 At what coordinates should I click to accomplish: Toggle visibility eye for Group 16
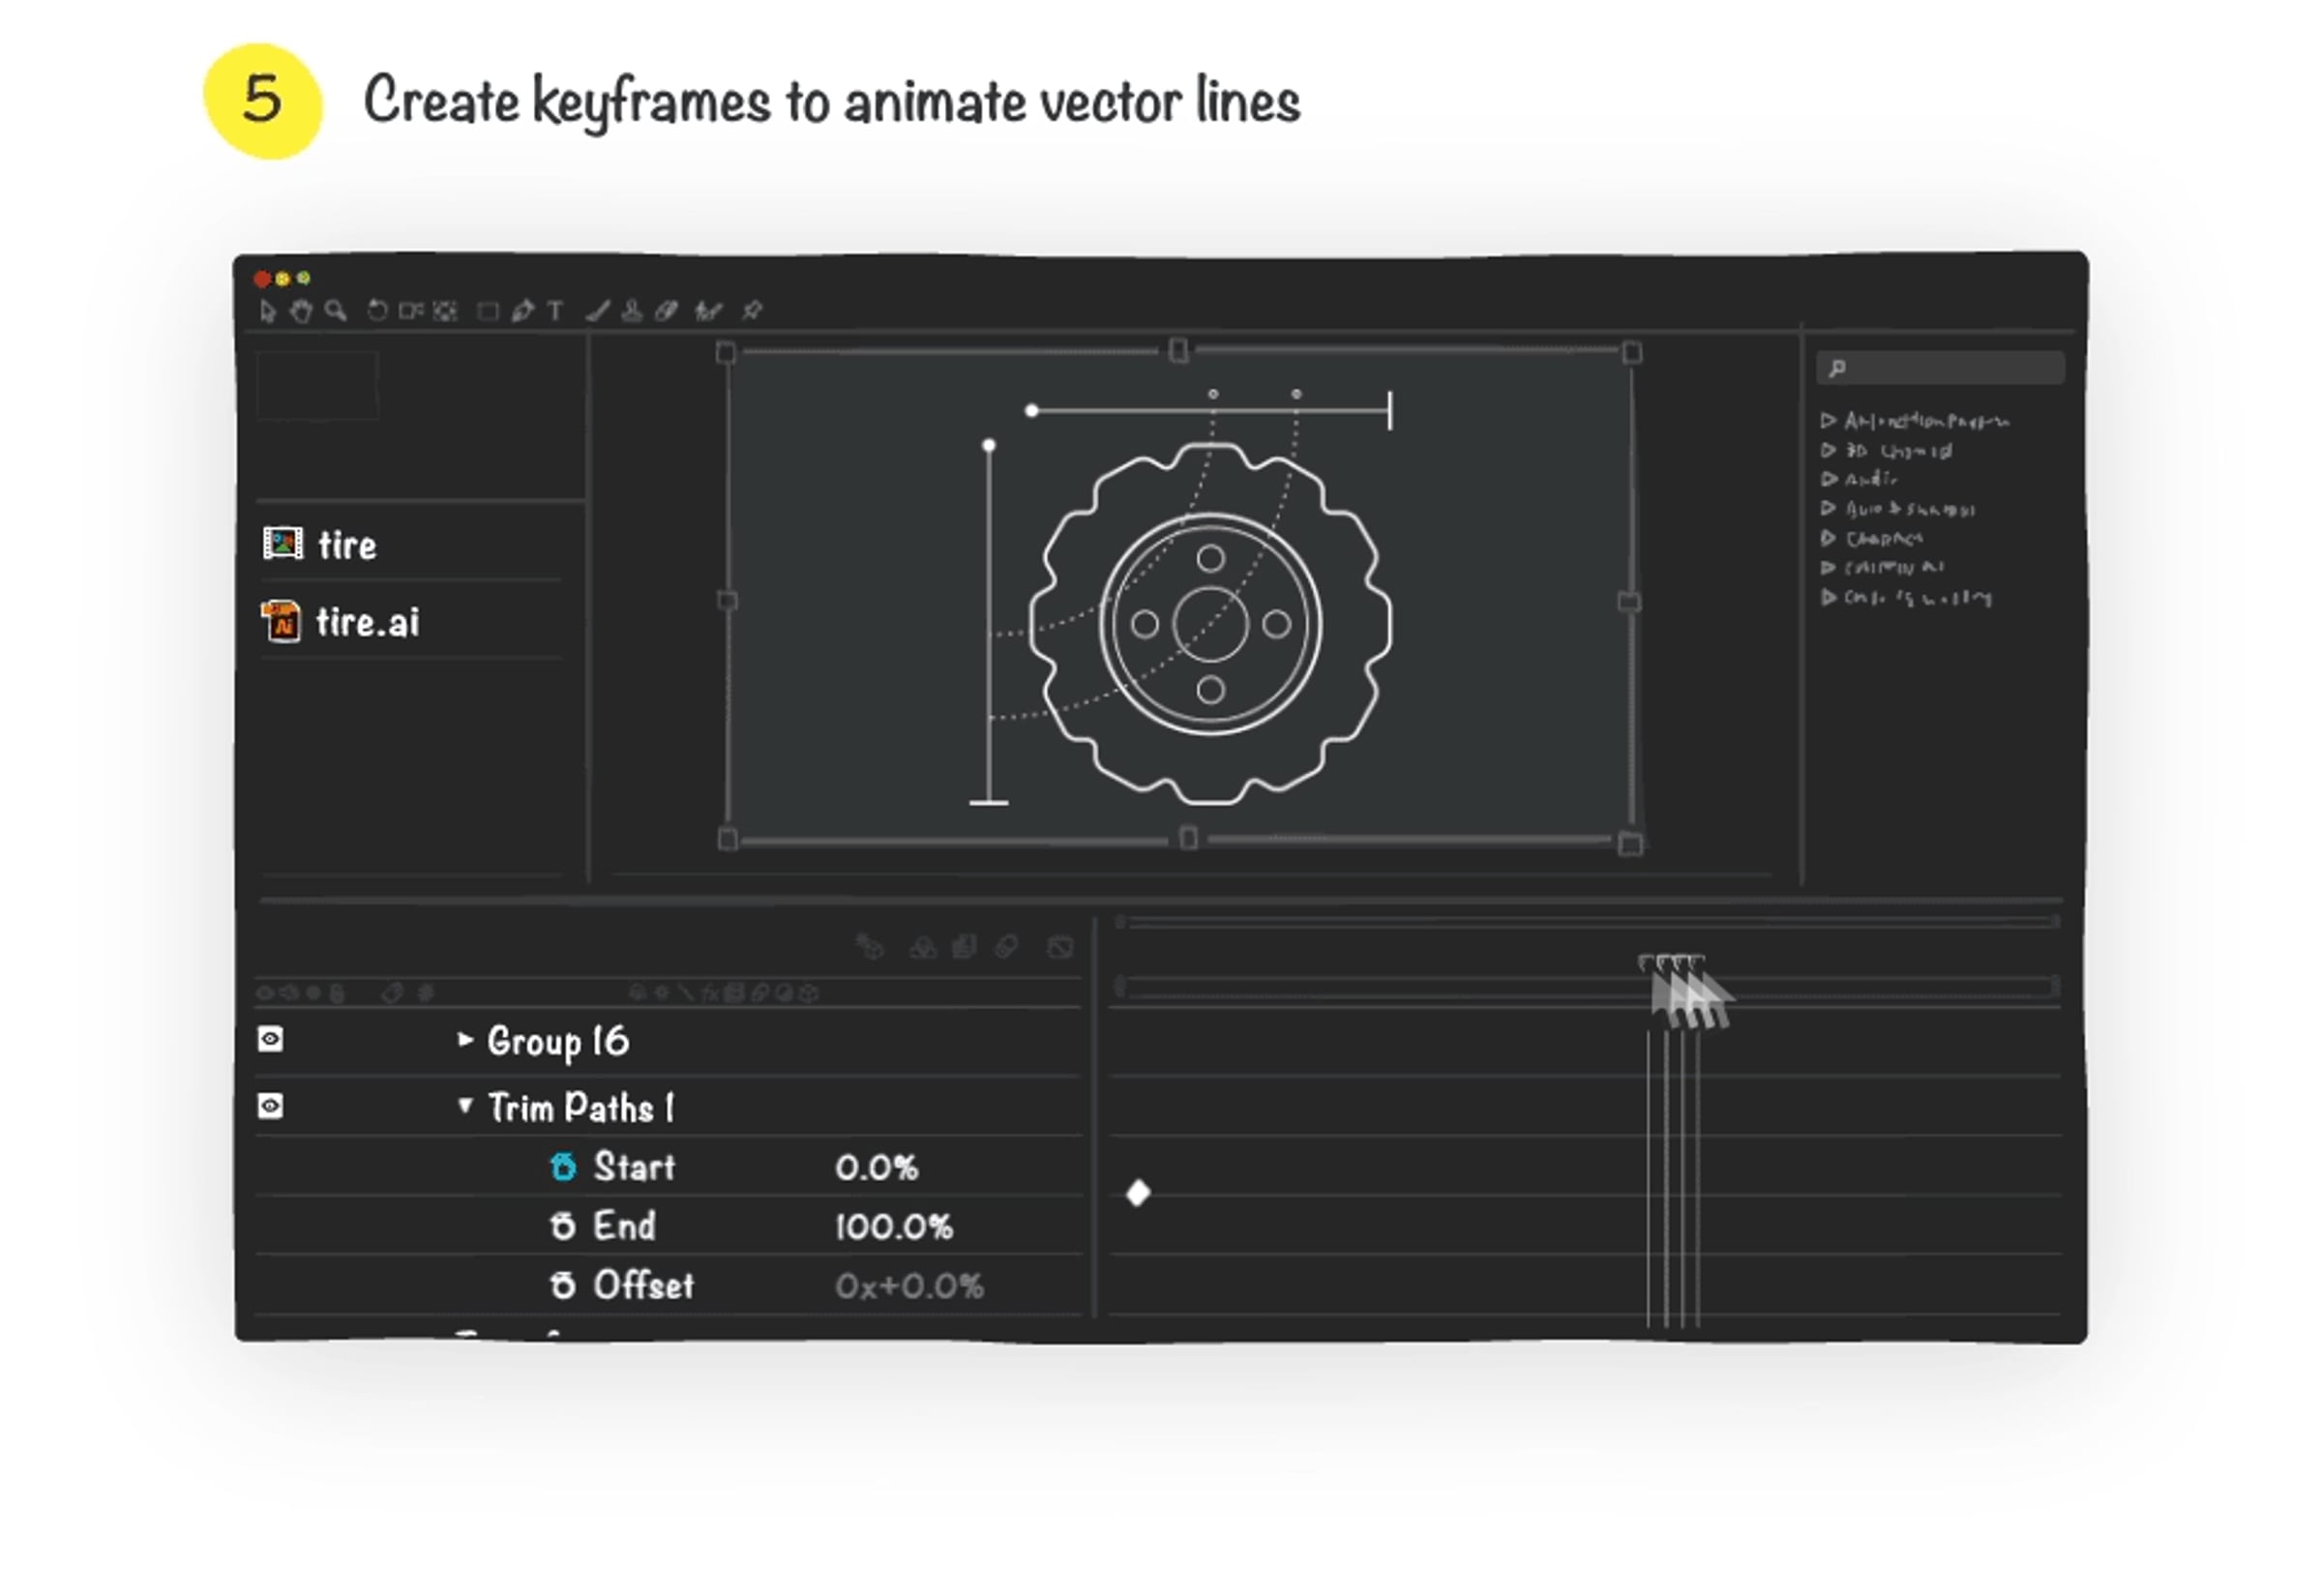pyautogui.click(x=270, y=1040)
